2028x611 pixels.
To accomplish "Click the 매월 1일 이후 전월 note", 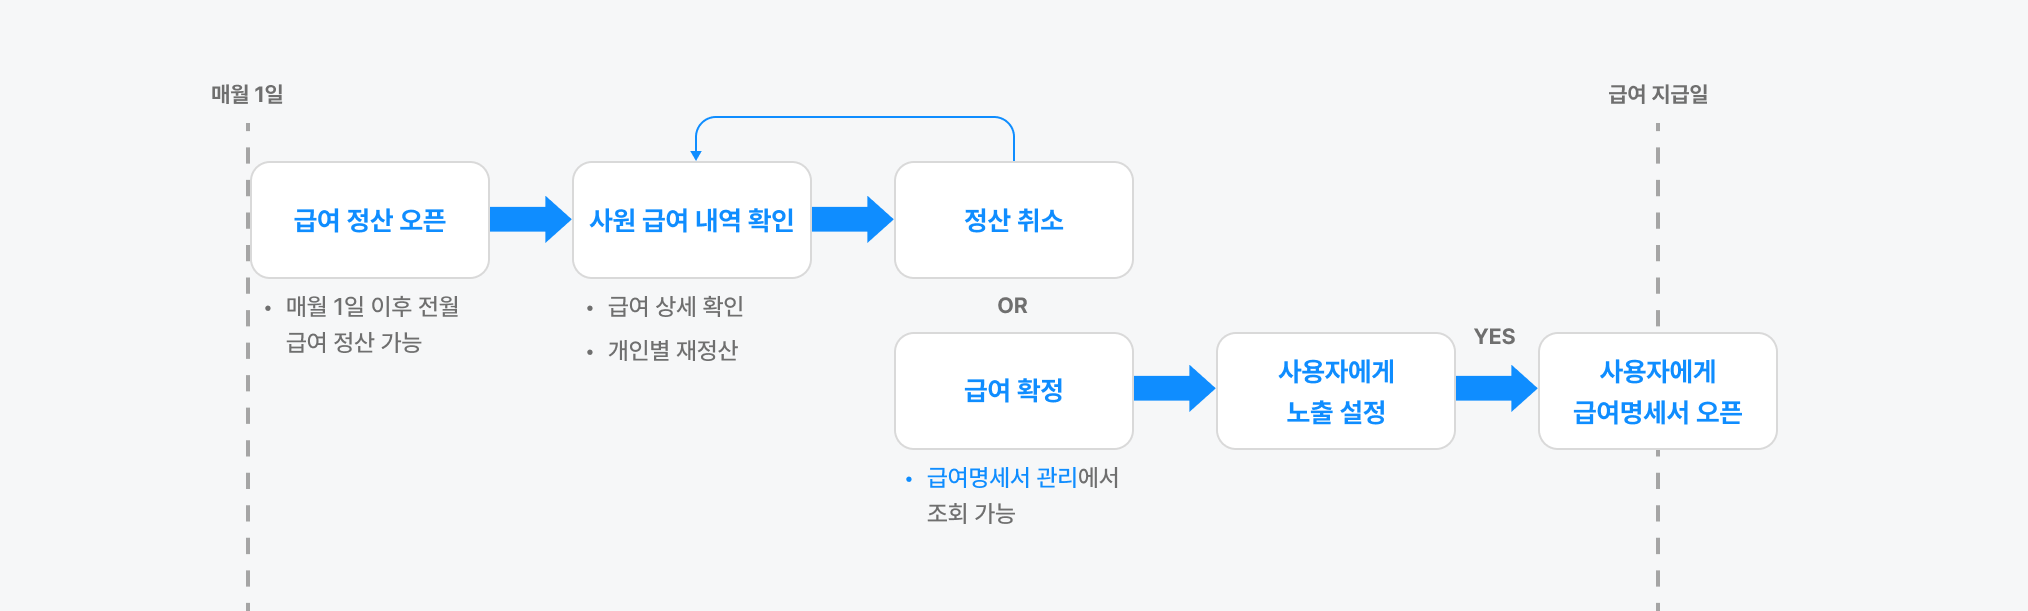I will [372, 307].
